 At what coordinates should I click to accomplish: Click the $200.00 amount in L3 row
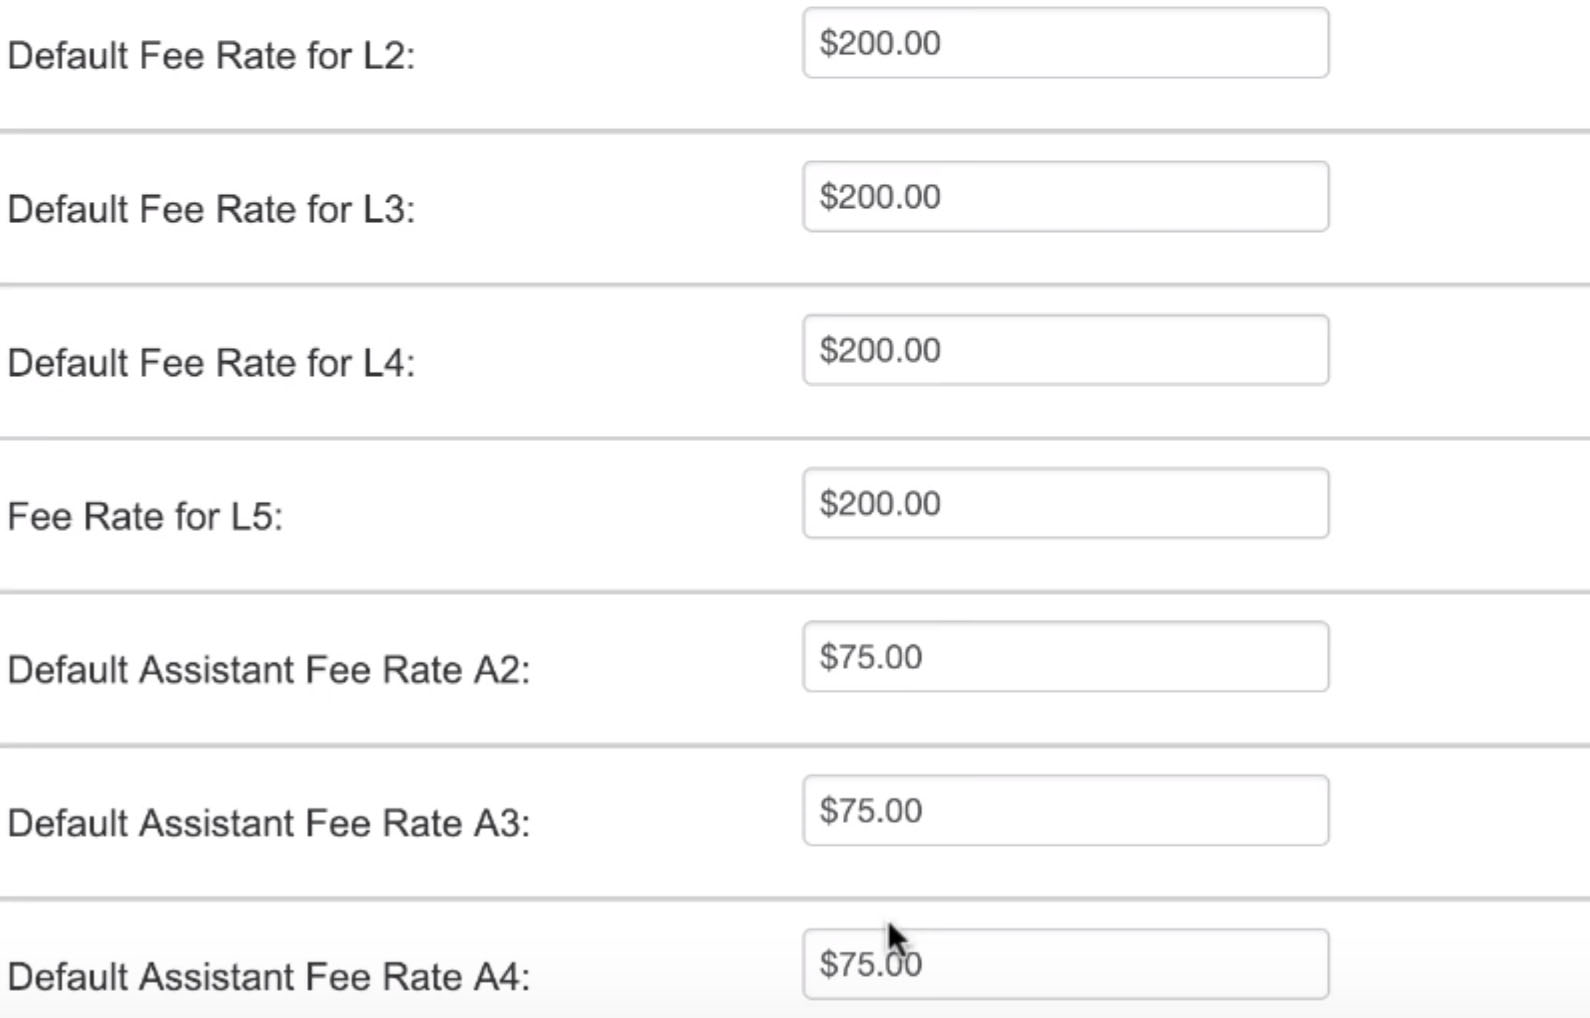(880, 197)
